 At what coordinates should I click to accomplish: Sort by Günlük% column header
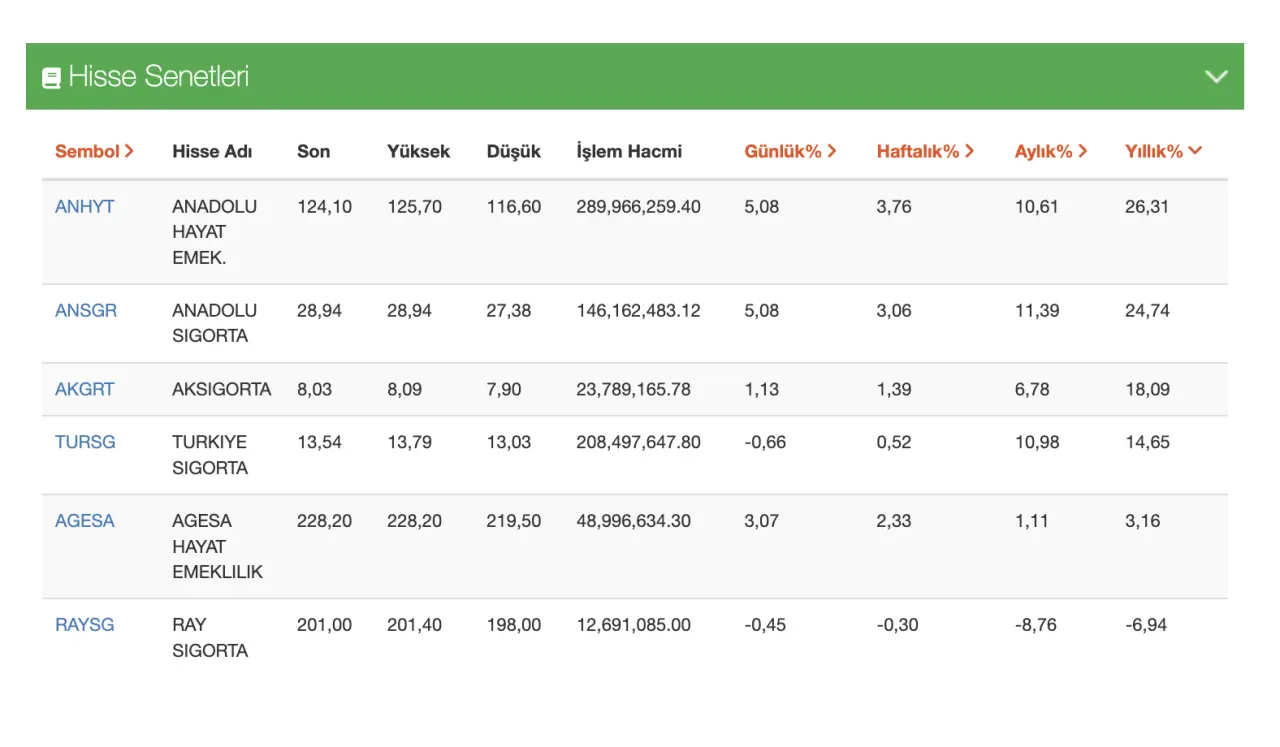pos(790,151)
